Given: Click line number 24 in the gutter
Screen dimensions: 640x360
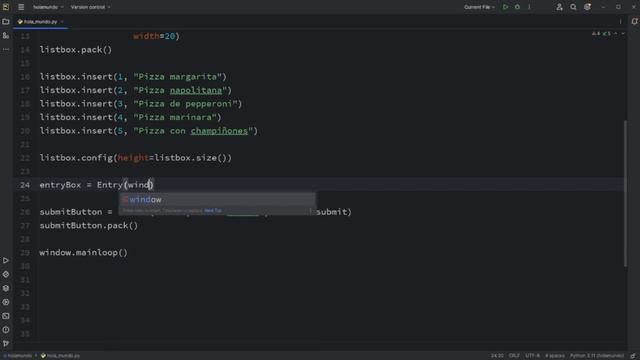Looking at the screenshot, I should 24,185.
